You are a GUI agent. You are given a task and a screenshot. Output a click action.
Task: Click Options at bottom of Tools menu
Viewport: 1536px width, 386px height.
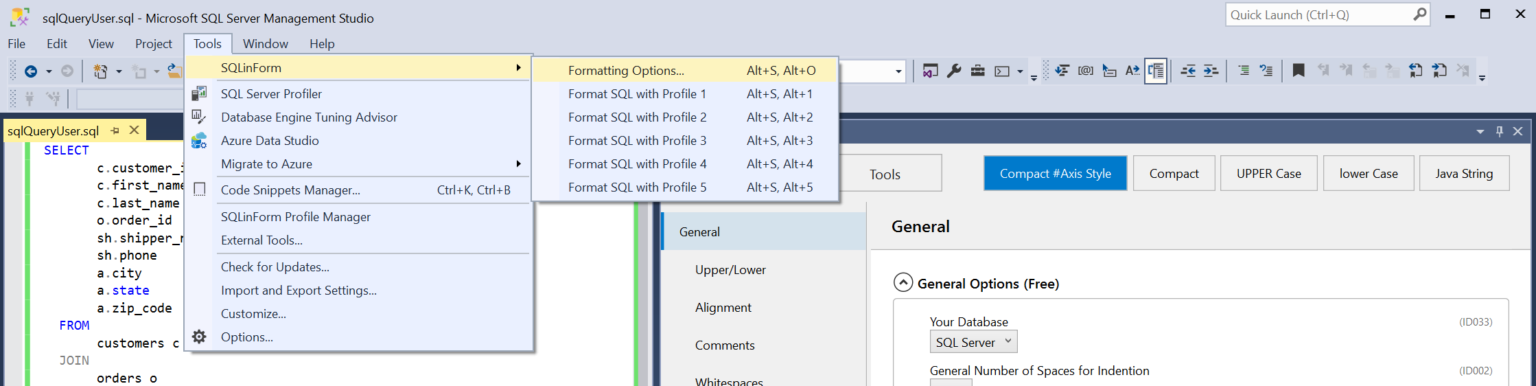(357, 337)
